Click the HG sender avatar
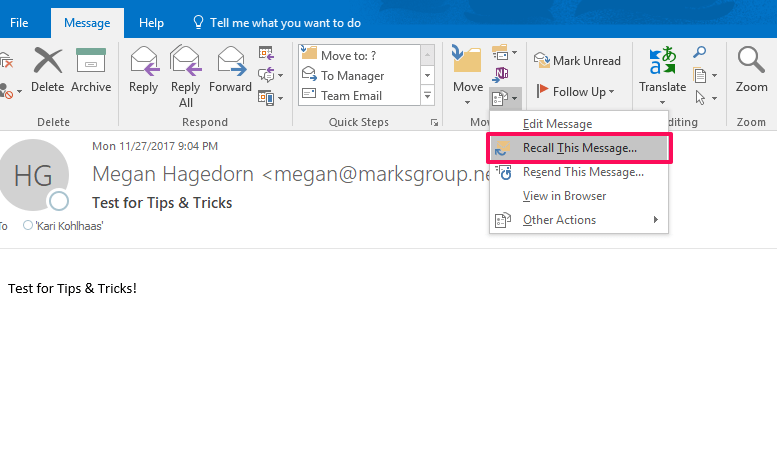Screen dimensions: 777x455 (x=34, y=174)
